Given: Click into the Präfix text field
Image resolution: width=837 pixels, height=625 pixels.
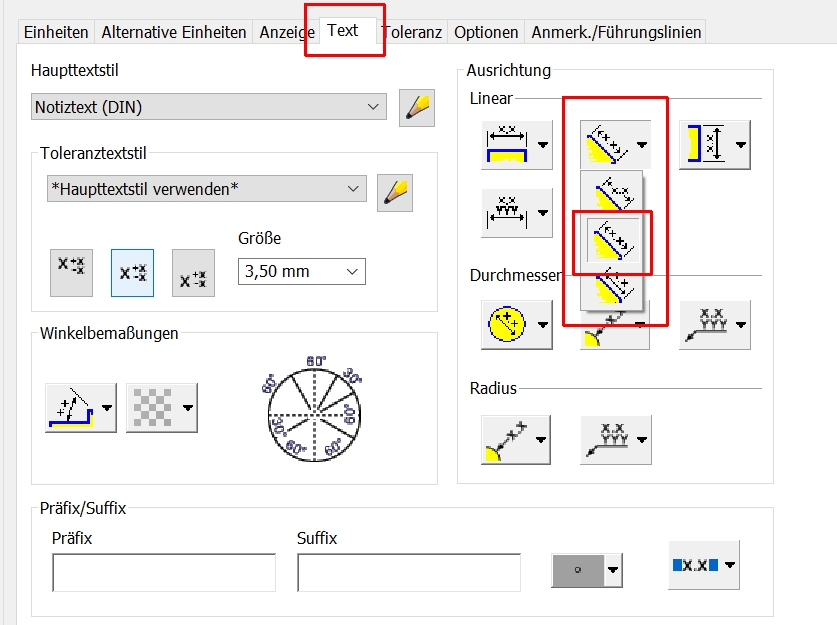Looking at the screenshot, I should pyautogui.click(x=164, y=572).
